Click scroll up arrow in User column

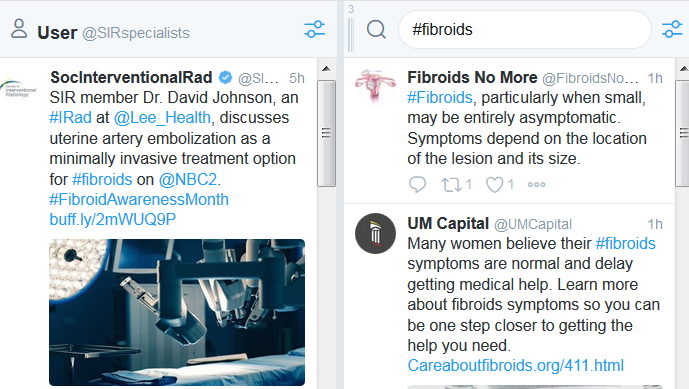tap(326, 69)
